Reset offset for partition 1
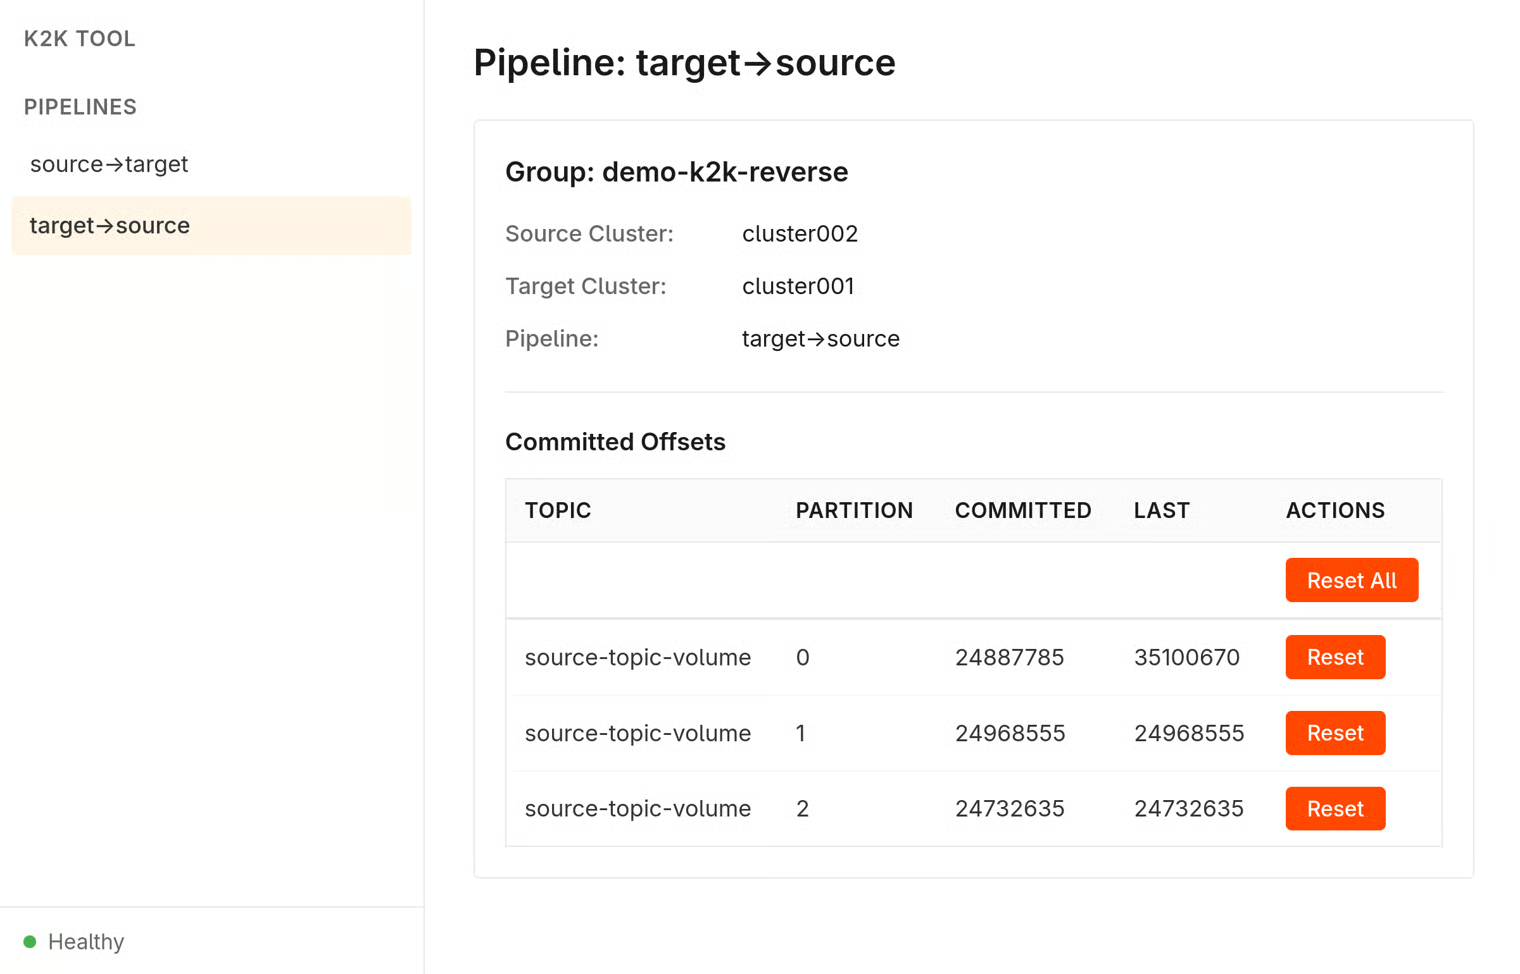Screen dimensions: 1520x974 coord(1335,733)
